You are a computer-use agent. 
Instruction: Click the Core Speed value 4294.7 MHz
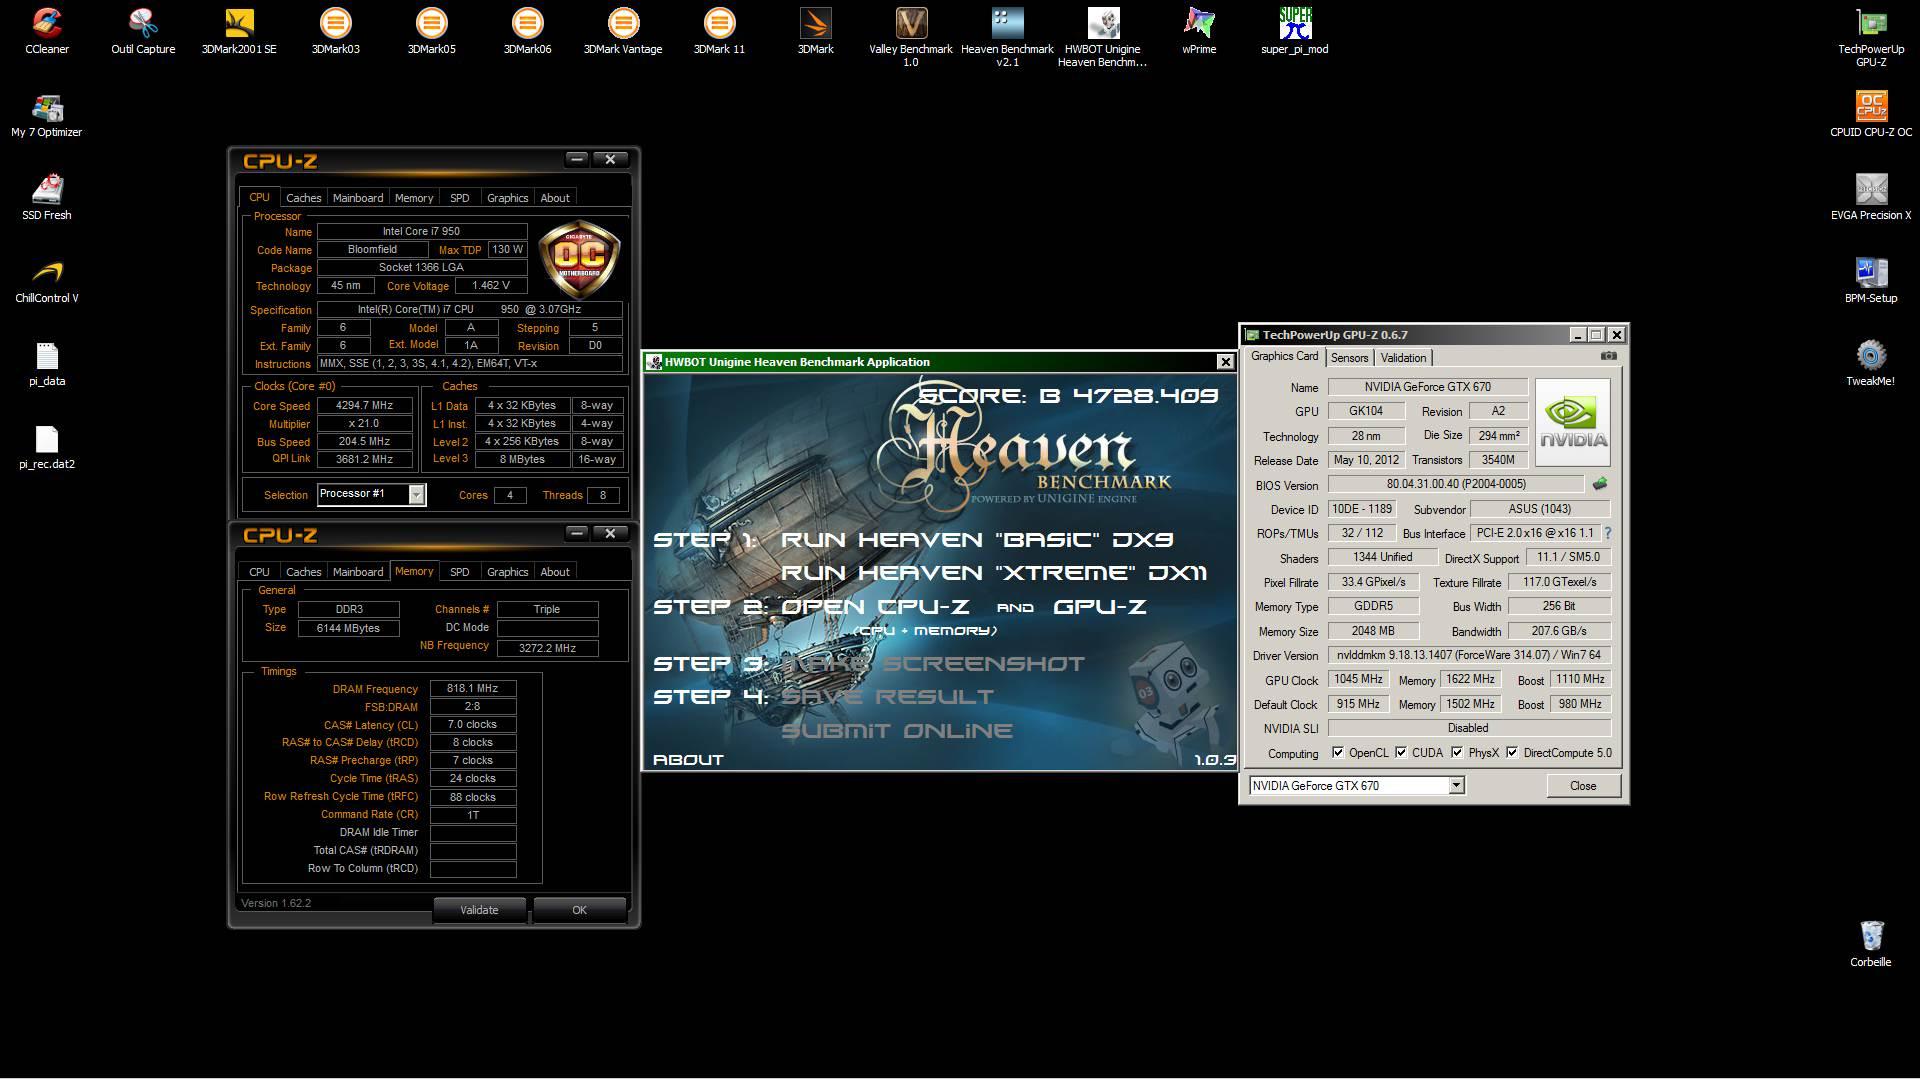pos(364,406)
